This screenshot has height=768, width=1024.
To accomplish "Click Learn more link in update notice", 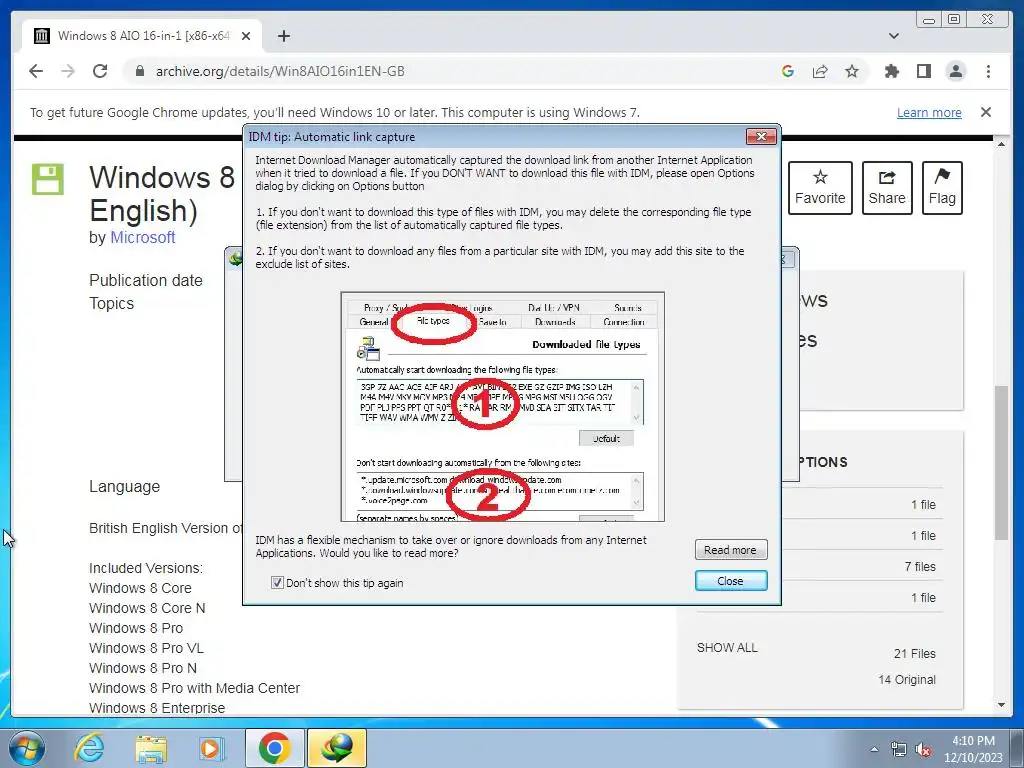I will click(x=929, y=112).
